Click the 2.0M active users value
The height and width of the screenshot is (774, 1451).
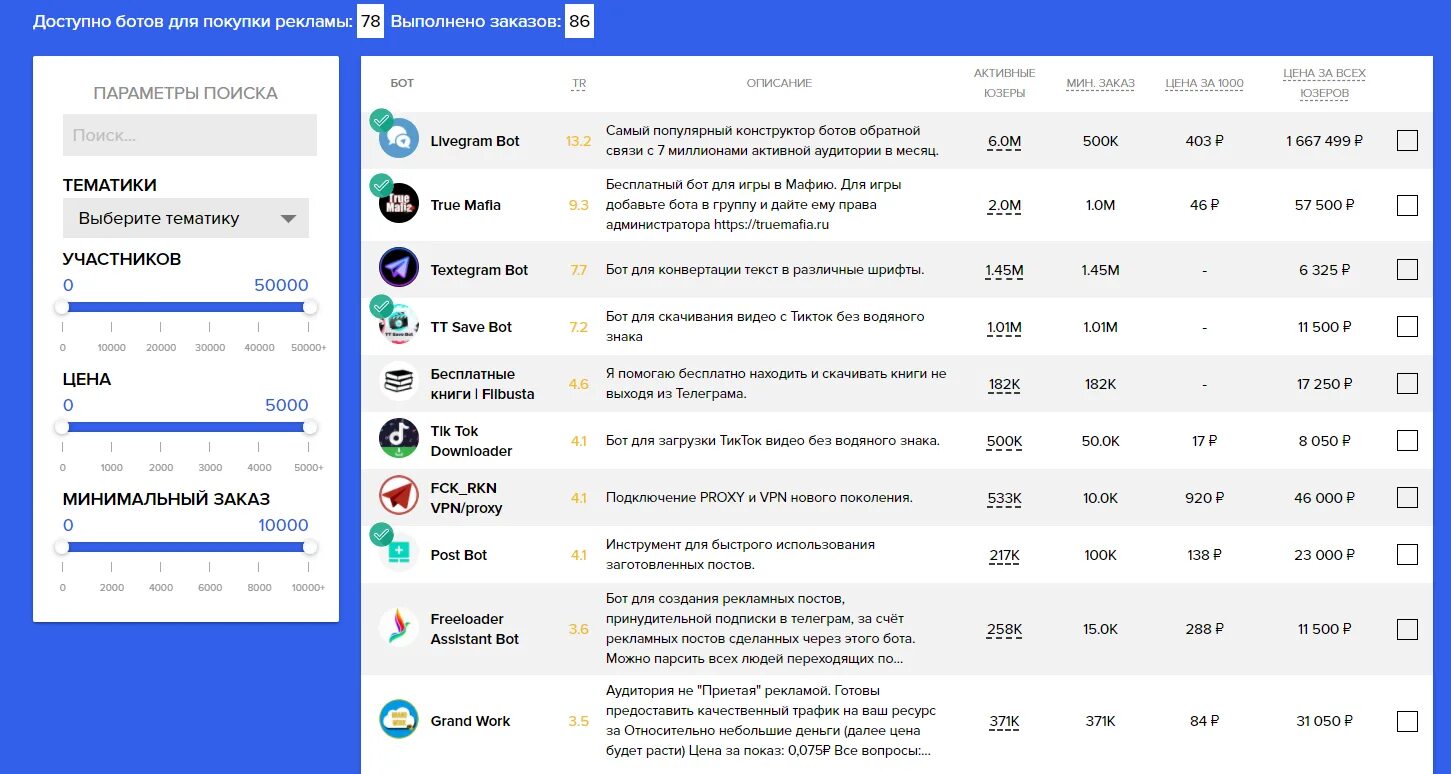click(x=1004, y=205)
